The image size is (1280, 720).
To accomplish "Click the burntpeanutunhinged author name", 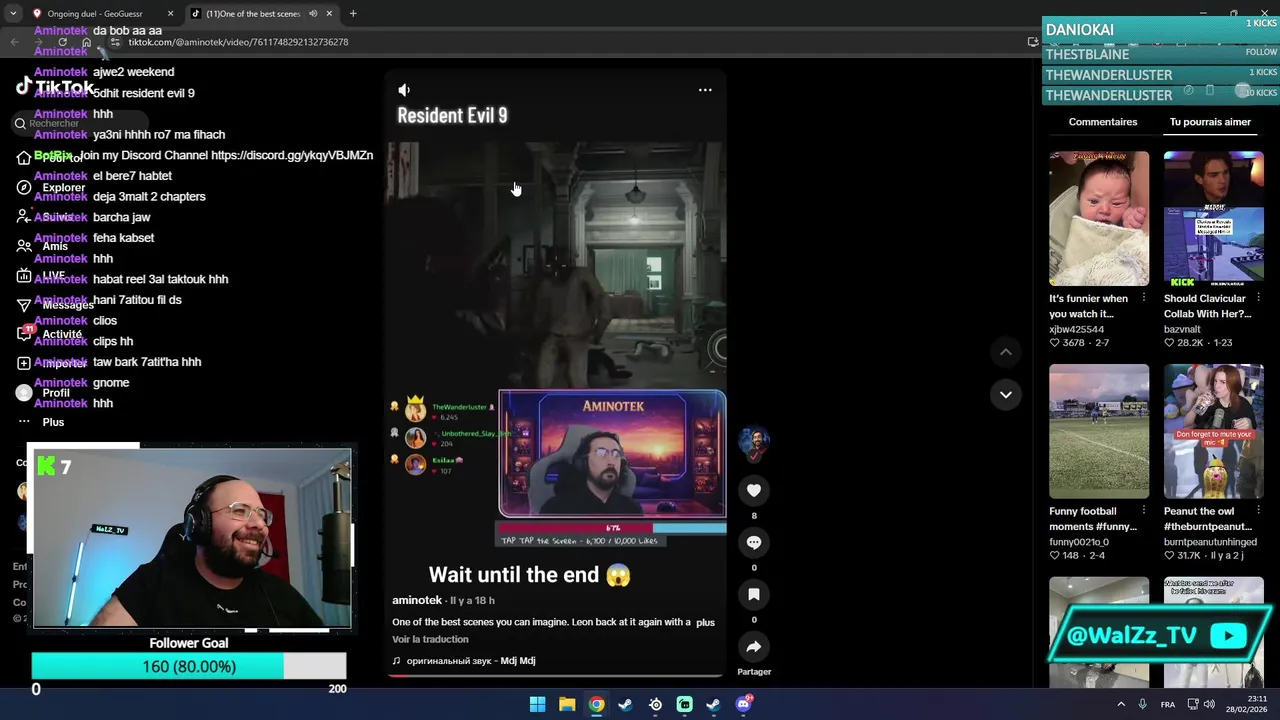I will click(x=1210, y=542).
